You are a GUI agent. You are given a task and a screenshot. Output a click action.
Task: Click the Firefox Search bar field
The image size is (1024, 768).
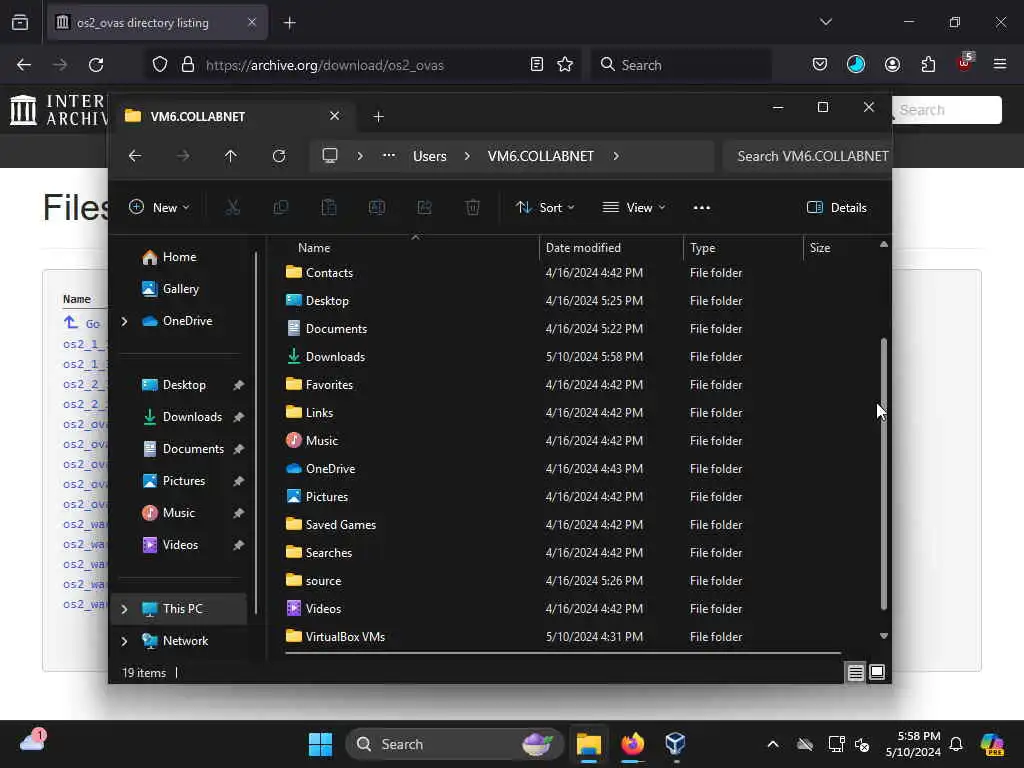coord(680,65)
